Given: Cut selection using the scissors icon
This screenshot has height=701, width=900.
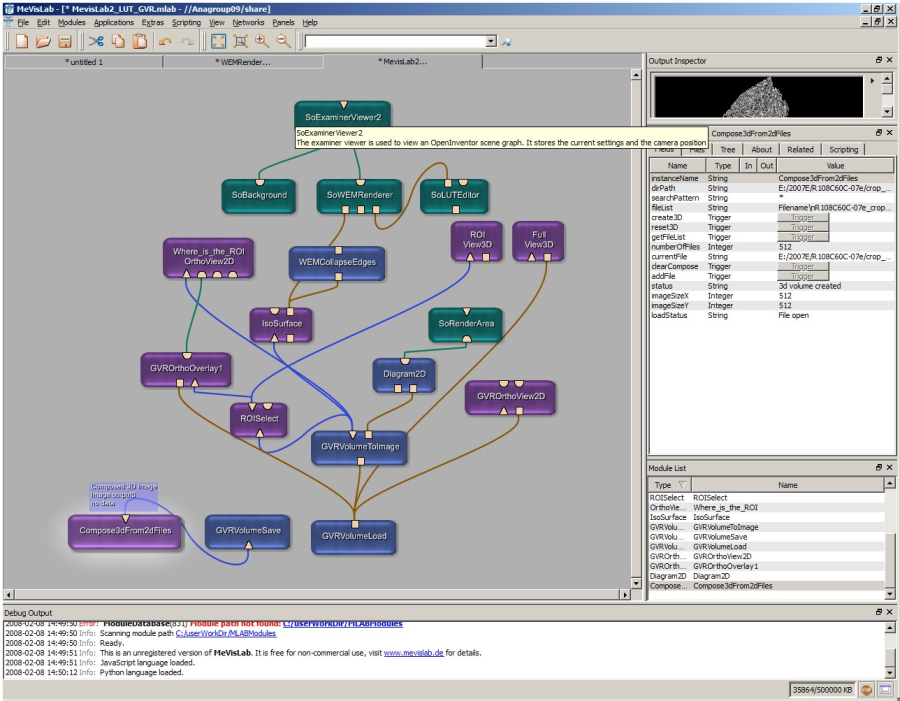Looking at the screenshot, I should (x=96, y=41).
